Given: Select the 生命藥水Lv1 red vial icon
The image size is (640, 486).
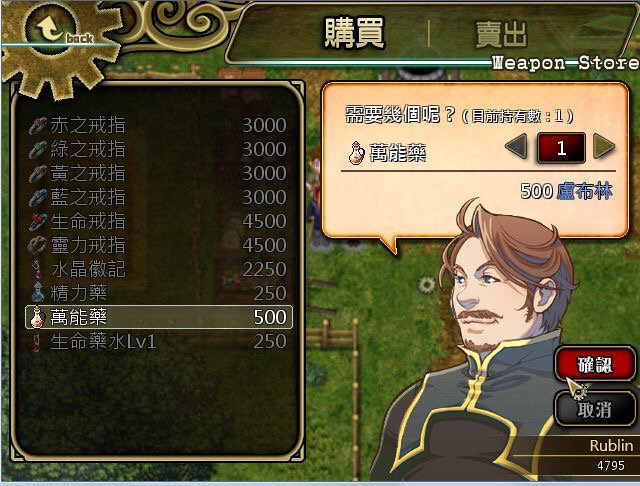Looking at the screenshot, I should tap(37, 342).
